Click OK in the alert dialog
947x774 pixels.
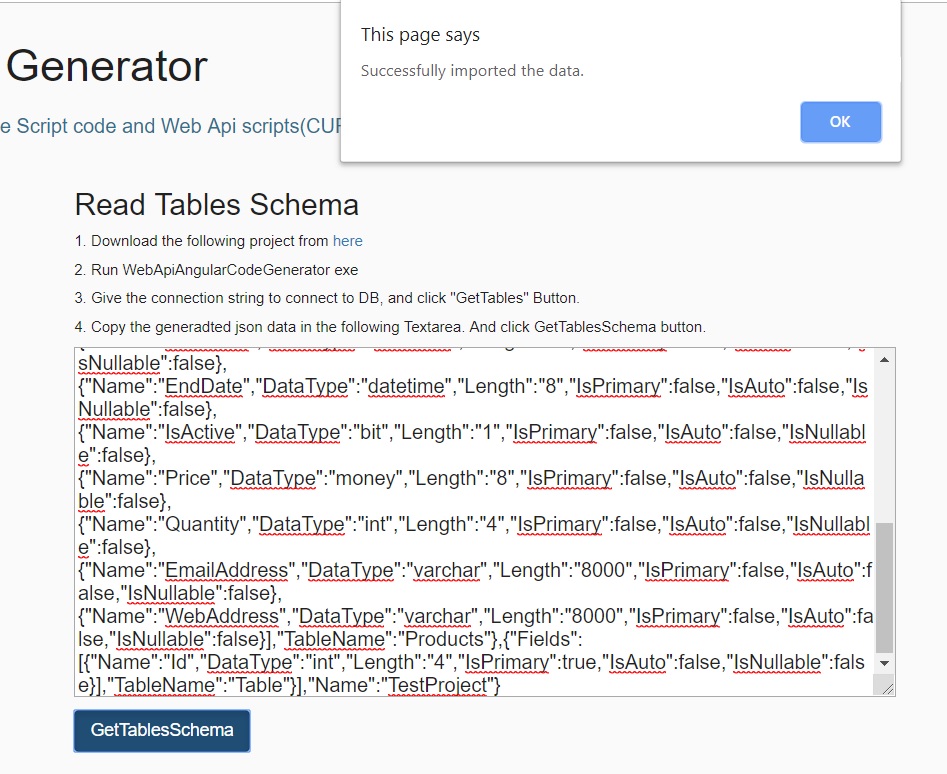point(840,122)
